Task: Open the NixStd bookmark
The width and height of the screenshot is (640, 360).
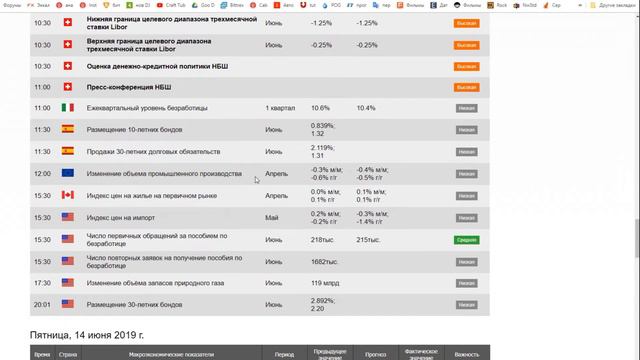Action: 525,5
